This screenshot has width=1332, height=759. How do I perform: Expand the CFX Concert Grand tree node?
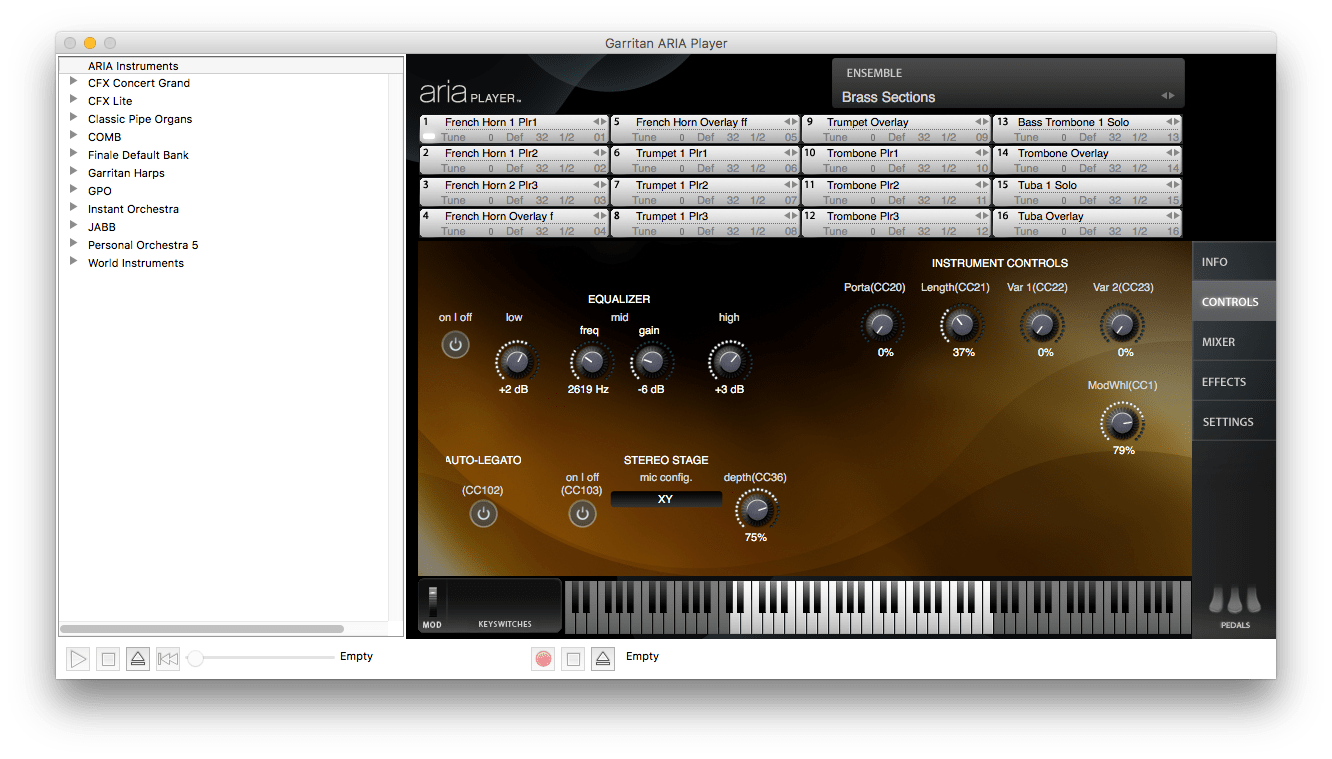click(74, 83)
